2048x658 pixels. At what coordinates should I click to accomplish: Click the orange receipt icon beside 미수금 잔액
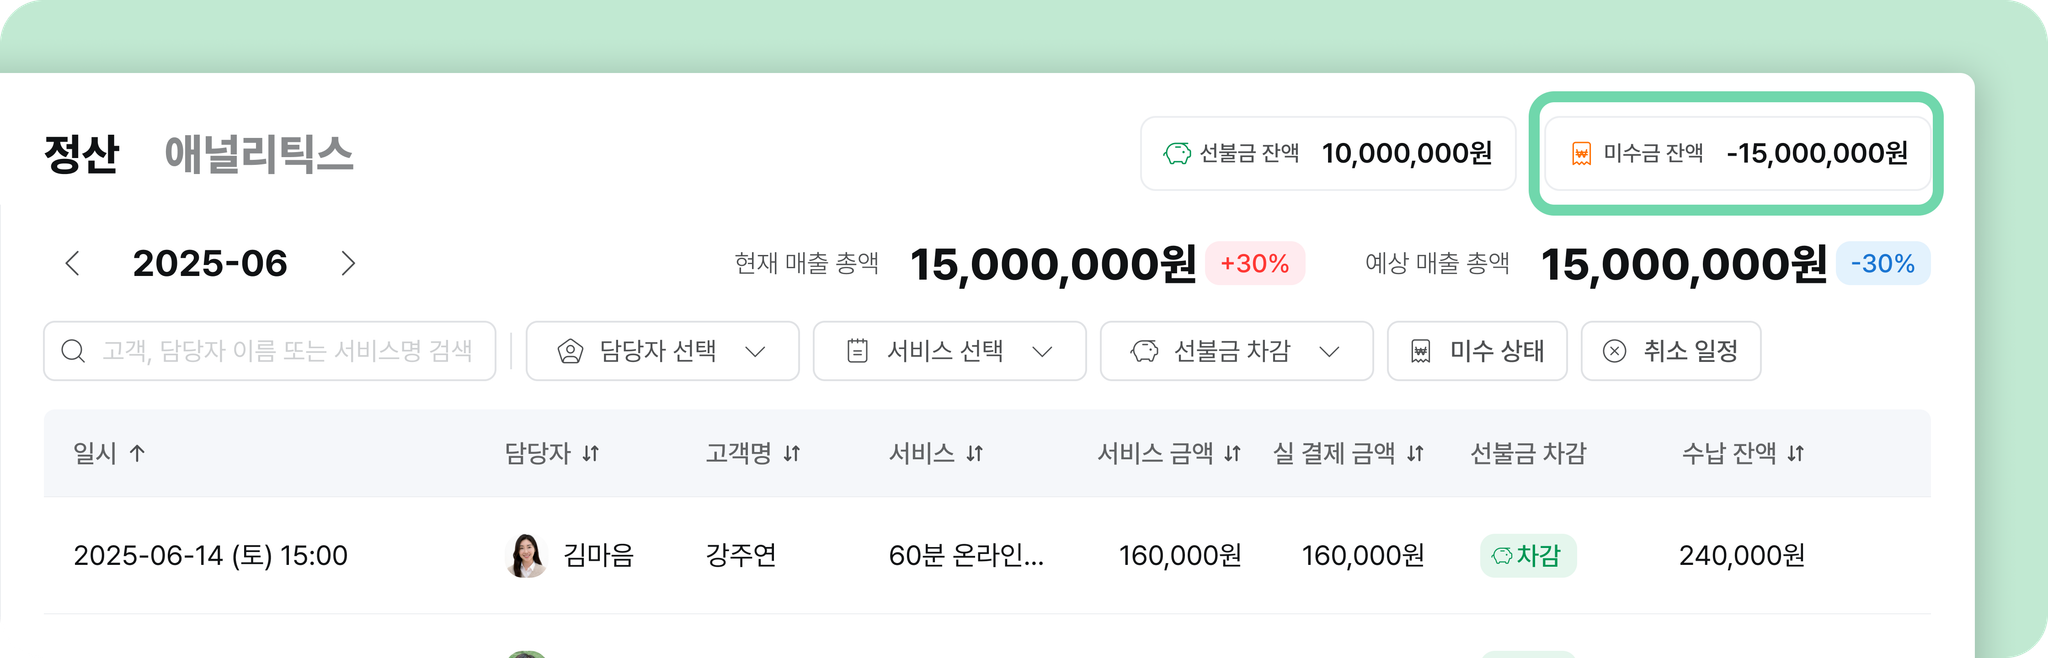coord(1581,153)
